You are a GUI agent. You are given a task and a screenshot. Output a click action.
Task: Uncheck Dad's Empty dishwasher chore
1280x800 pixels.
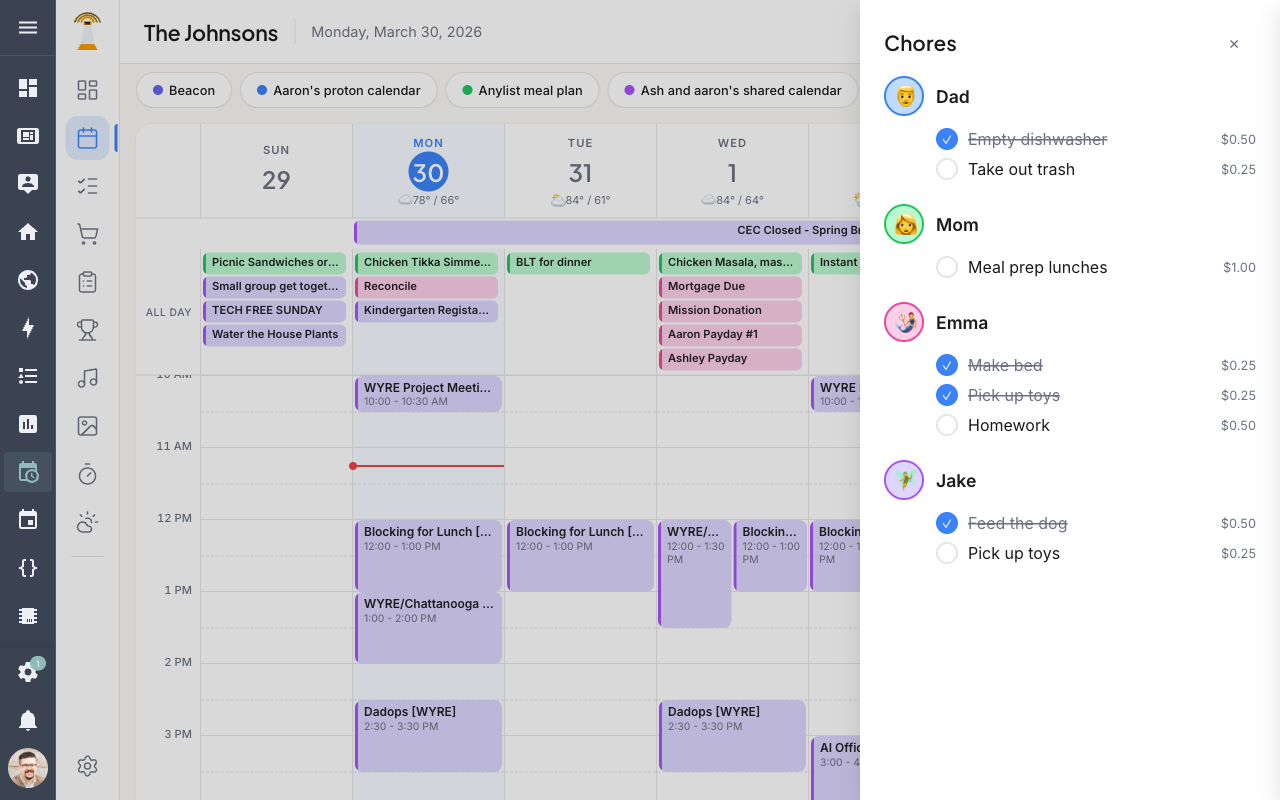point(946,139)
